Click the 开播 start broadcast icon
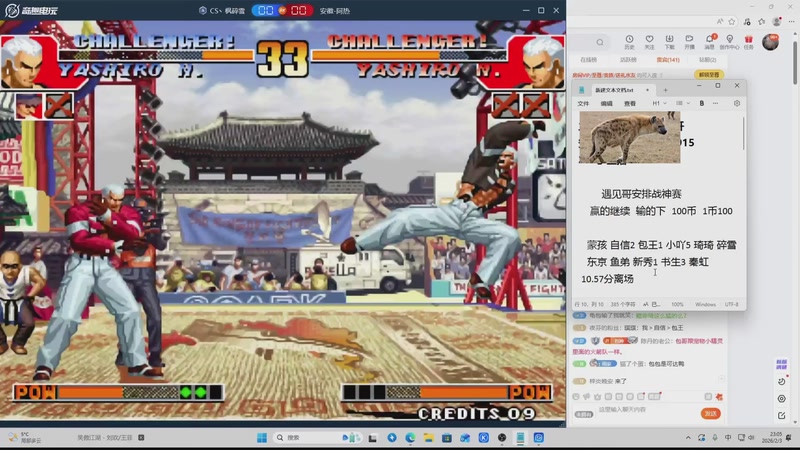The width and height of the screenshot is (800, 450). (x=689, y=42)
